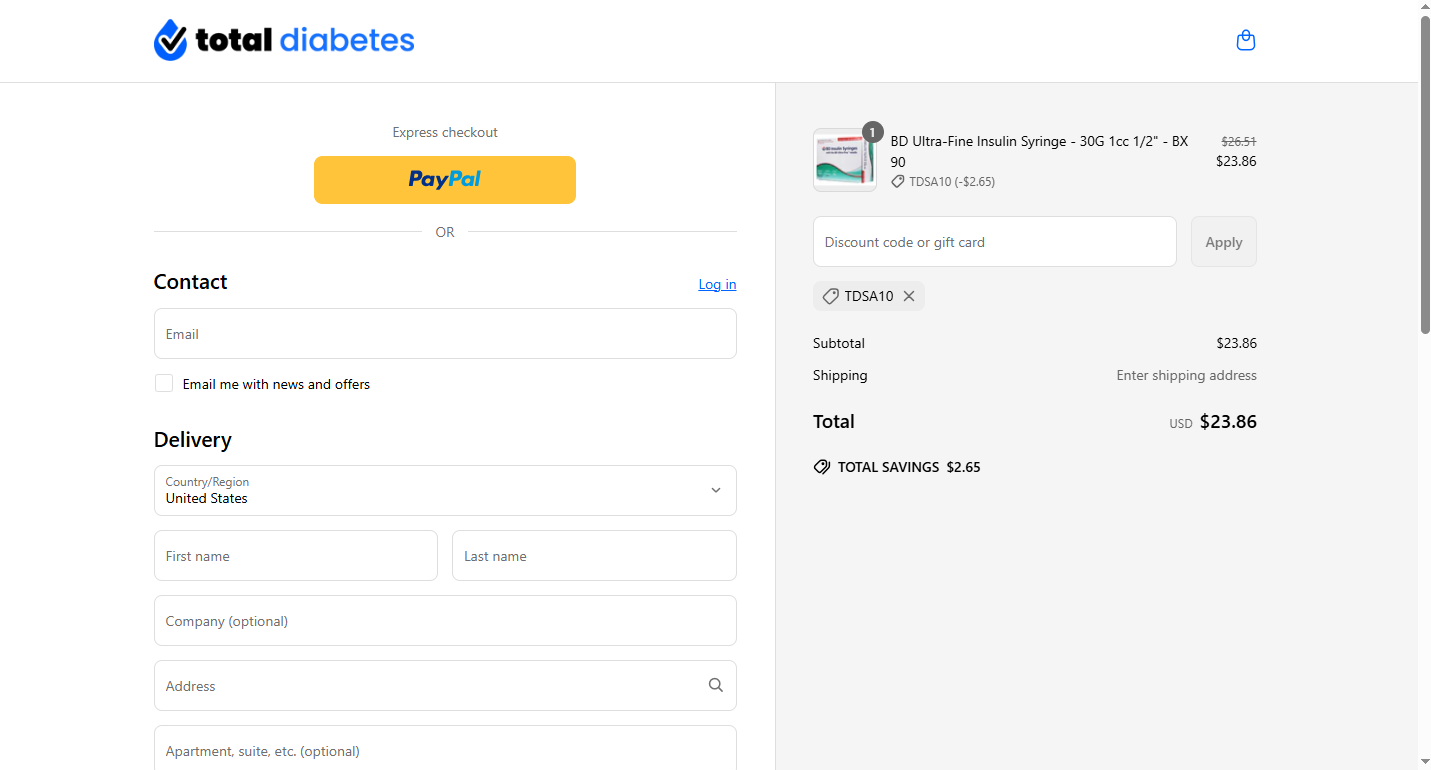Click the Company (optional) field
The image size is (1431, 770).
445,621
